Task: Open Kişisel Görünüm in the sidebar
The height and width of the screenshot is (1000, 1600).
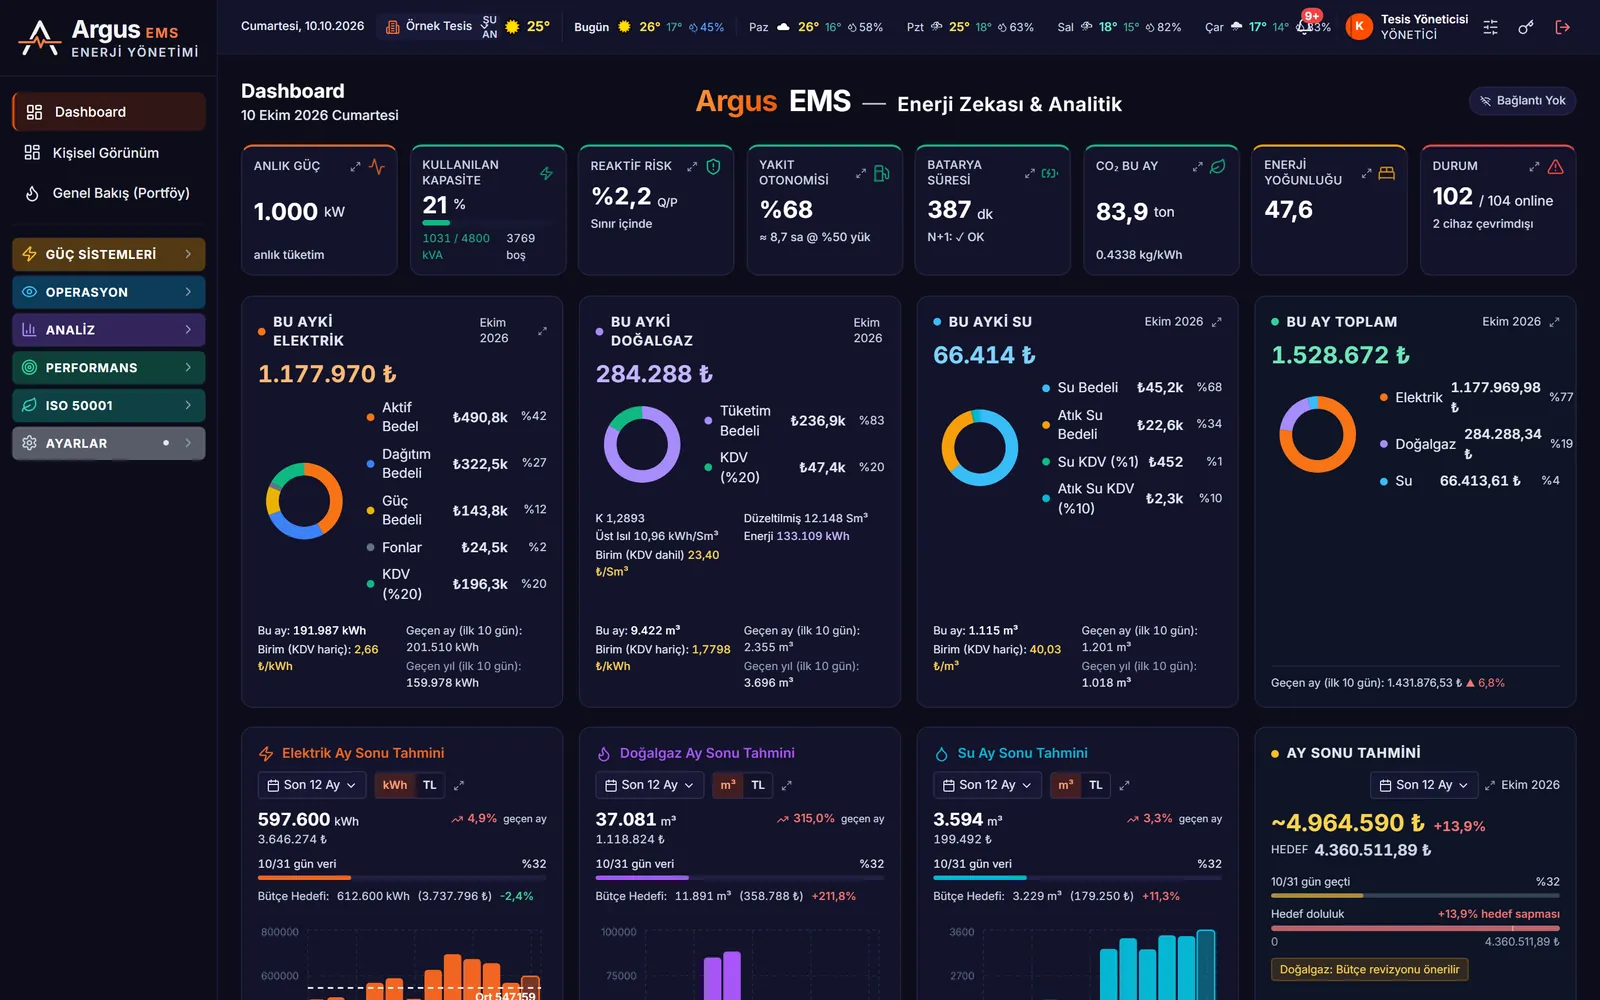Action: tap(109, 153)
